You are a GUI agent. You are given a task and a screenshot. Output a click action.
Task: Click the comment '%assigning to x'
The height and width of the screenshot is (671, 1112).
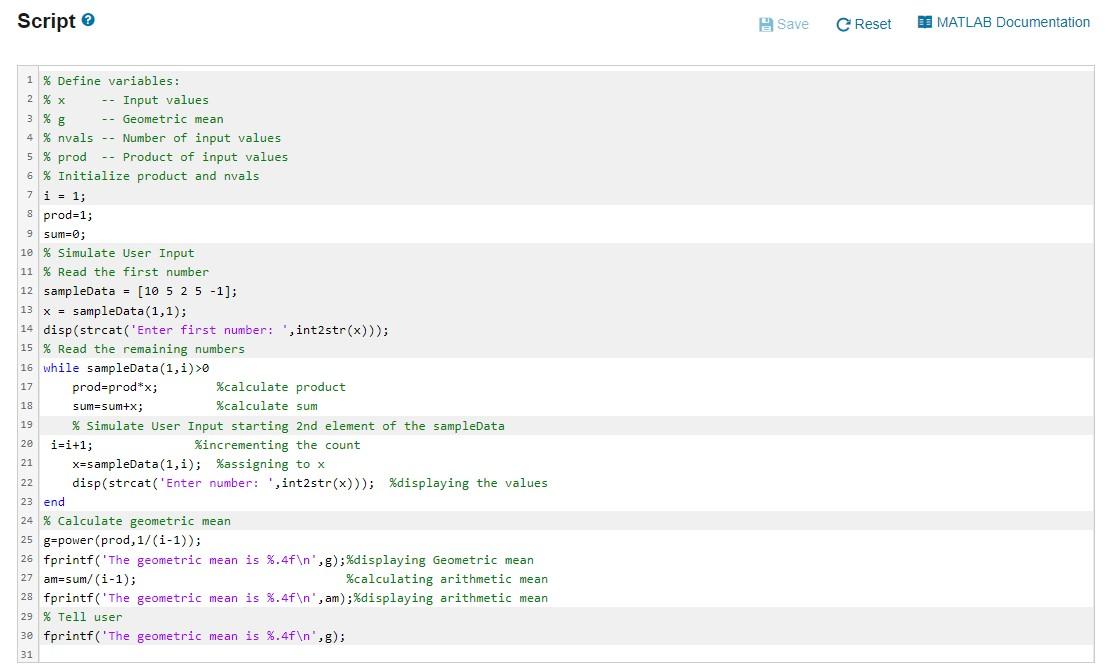271,465
